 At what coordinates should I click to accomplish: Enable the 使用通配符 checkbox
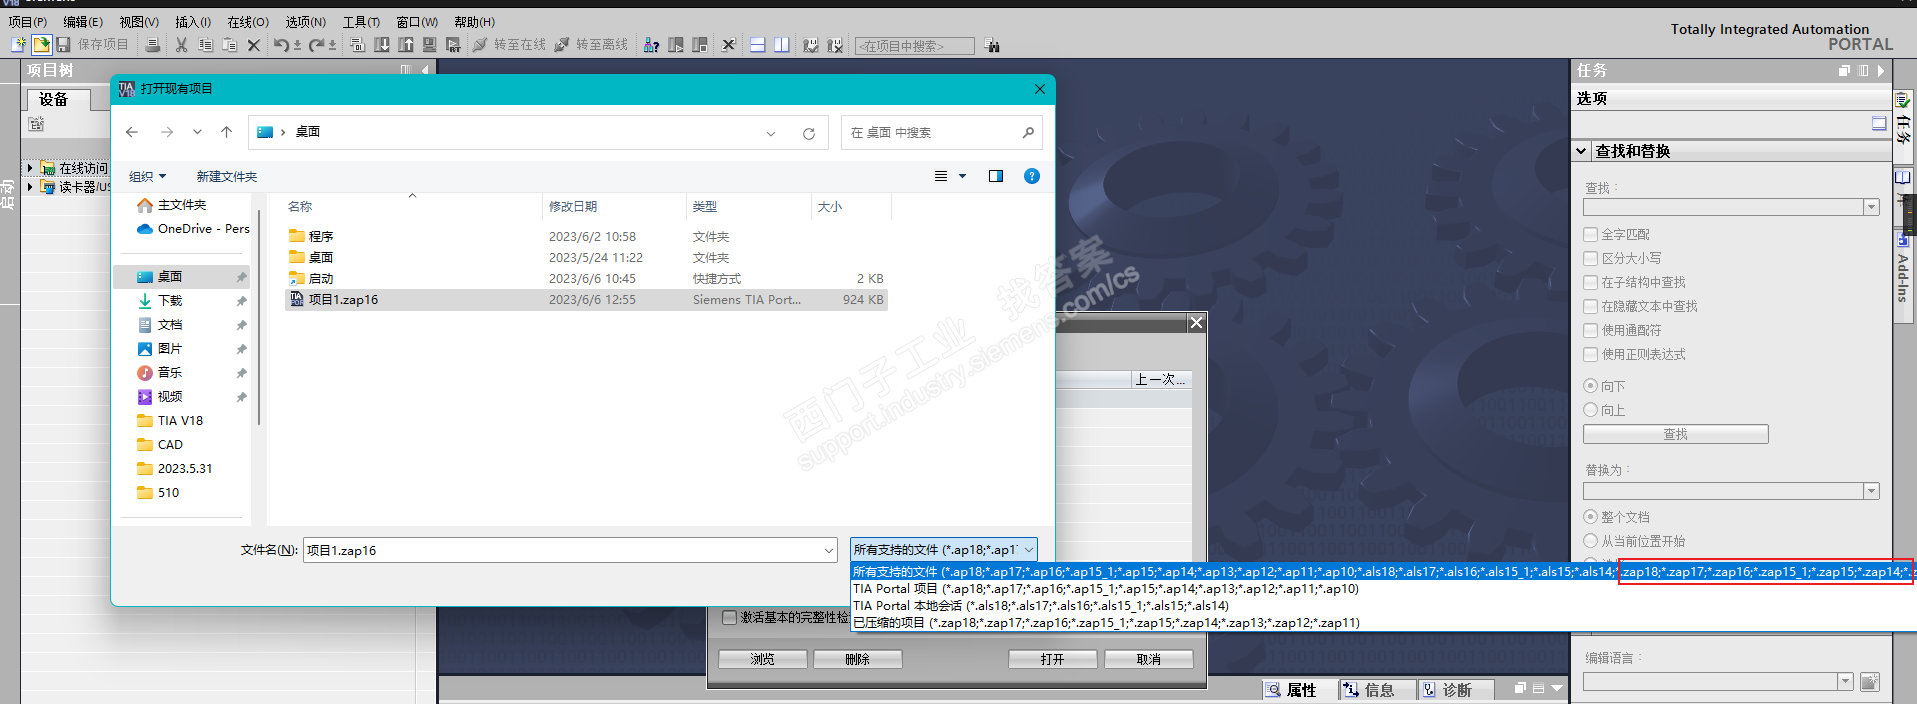1590,330
